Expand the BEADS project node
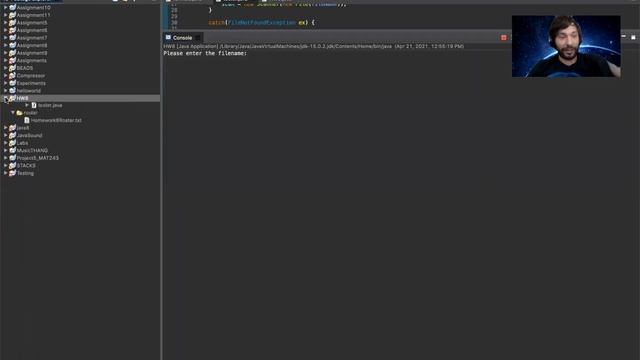This screenshot has height=360, width=640. coord(6,68)
